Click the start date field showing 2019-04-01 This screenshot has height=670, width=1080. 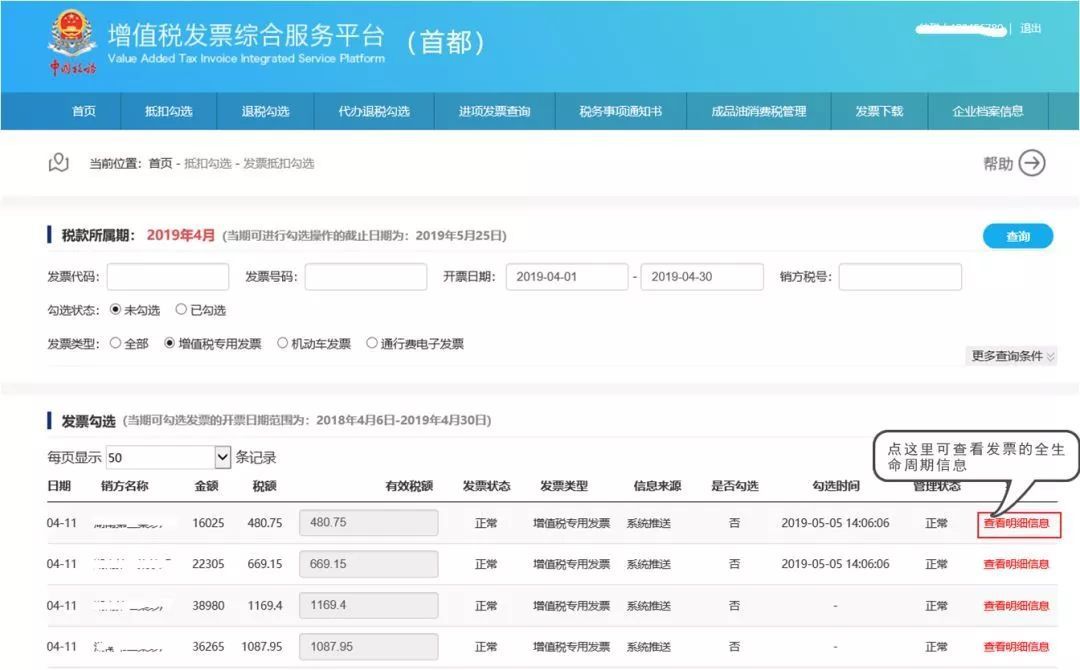point(567,276)
